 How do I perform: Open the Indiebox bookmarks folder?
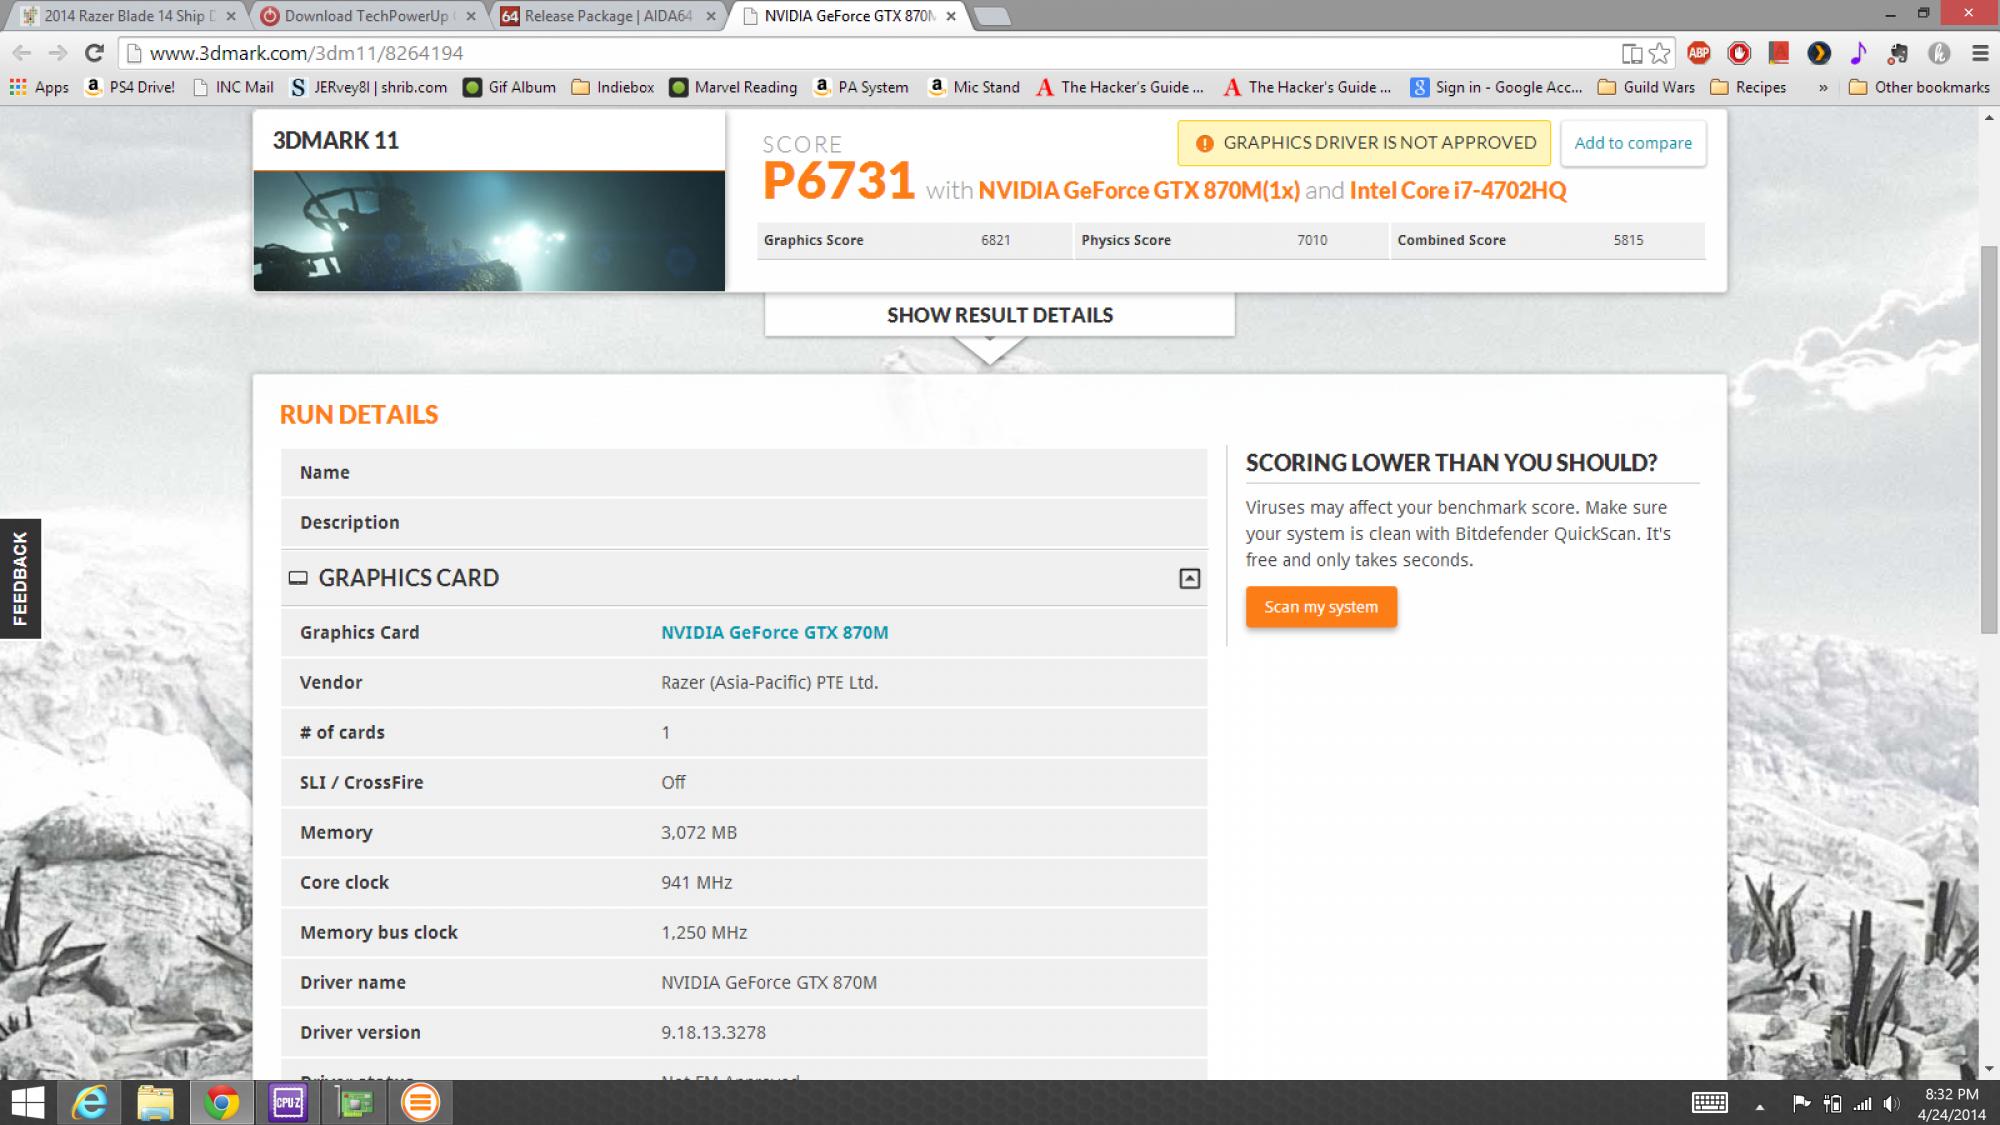[x=613, y=87]
